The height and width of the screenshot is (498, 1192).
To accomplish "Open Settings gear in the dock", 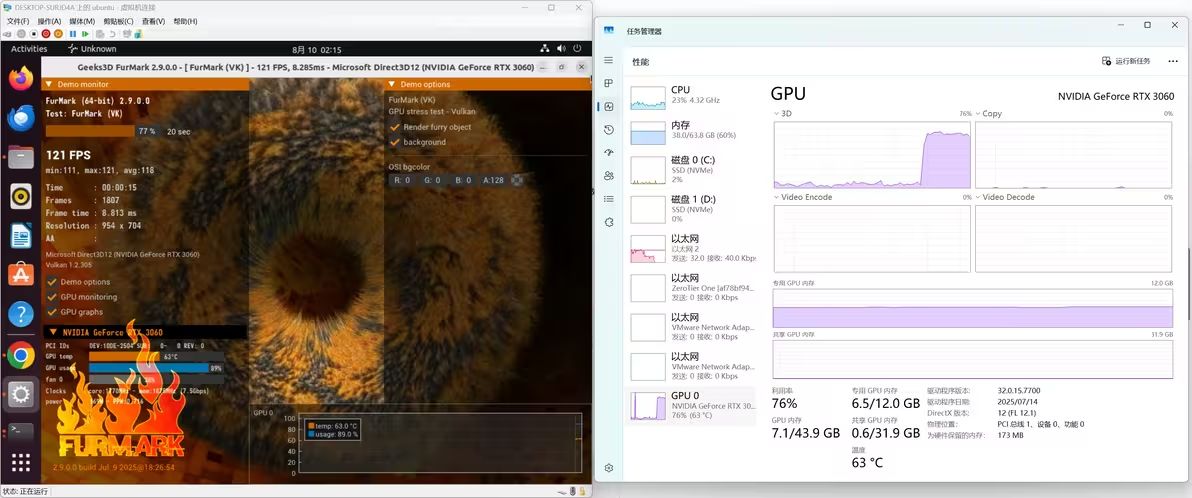I will click(x=21, y=394).
